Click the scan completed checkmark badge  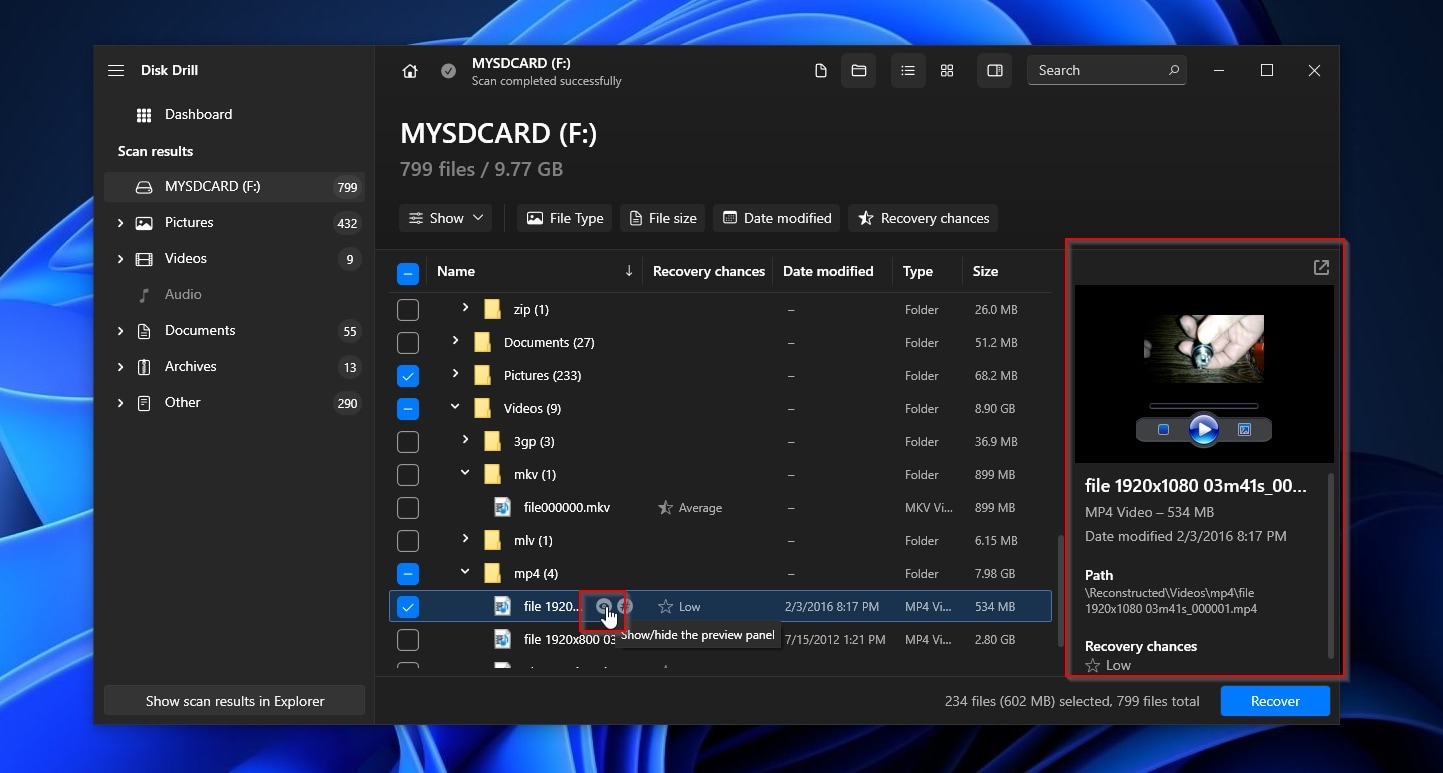[448, 70]
